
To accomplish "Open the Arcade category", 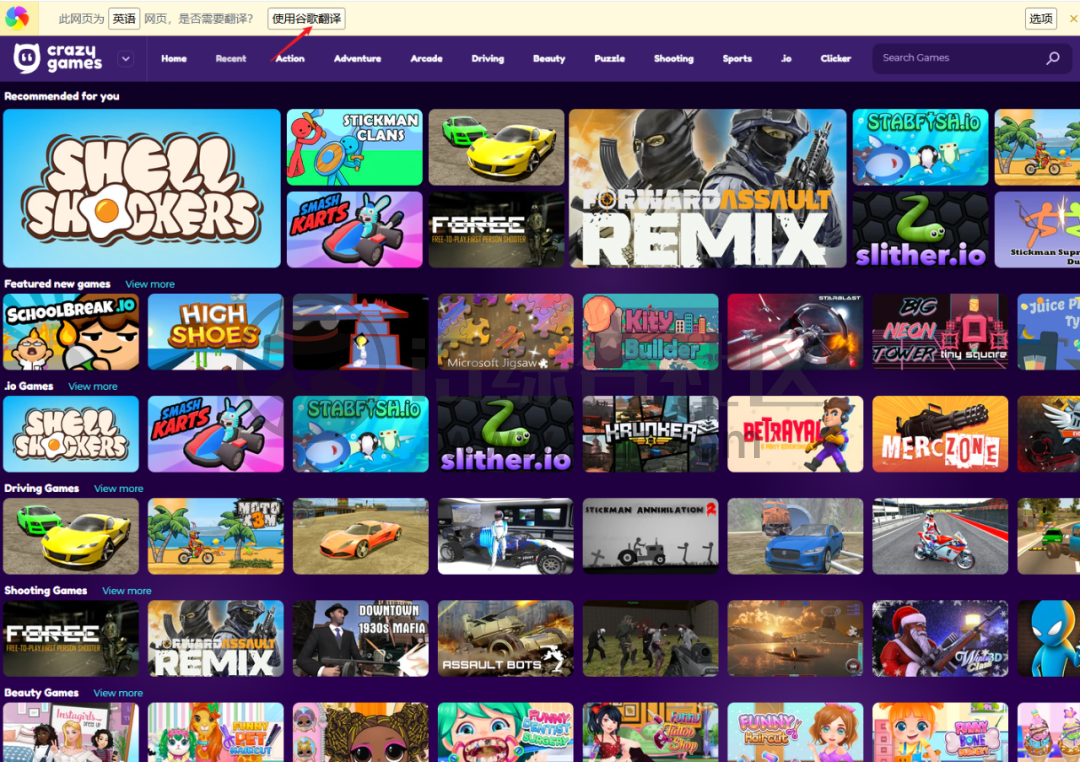I will click(x=426, y=59).
